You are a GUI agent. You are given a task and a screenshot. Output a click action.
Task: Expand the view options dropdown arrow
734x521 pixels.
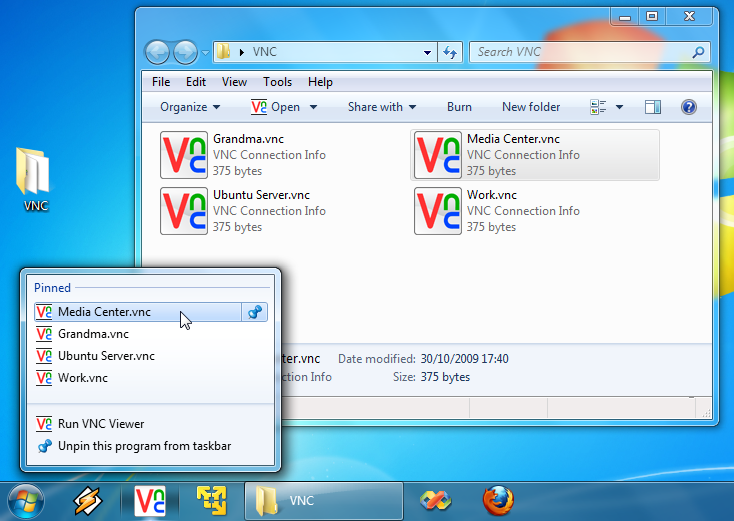[619, 107]
